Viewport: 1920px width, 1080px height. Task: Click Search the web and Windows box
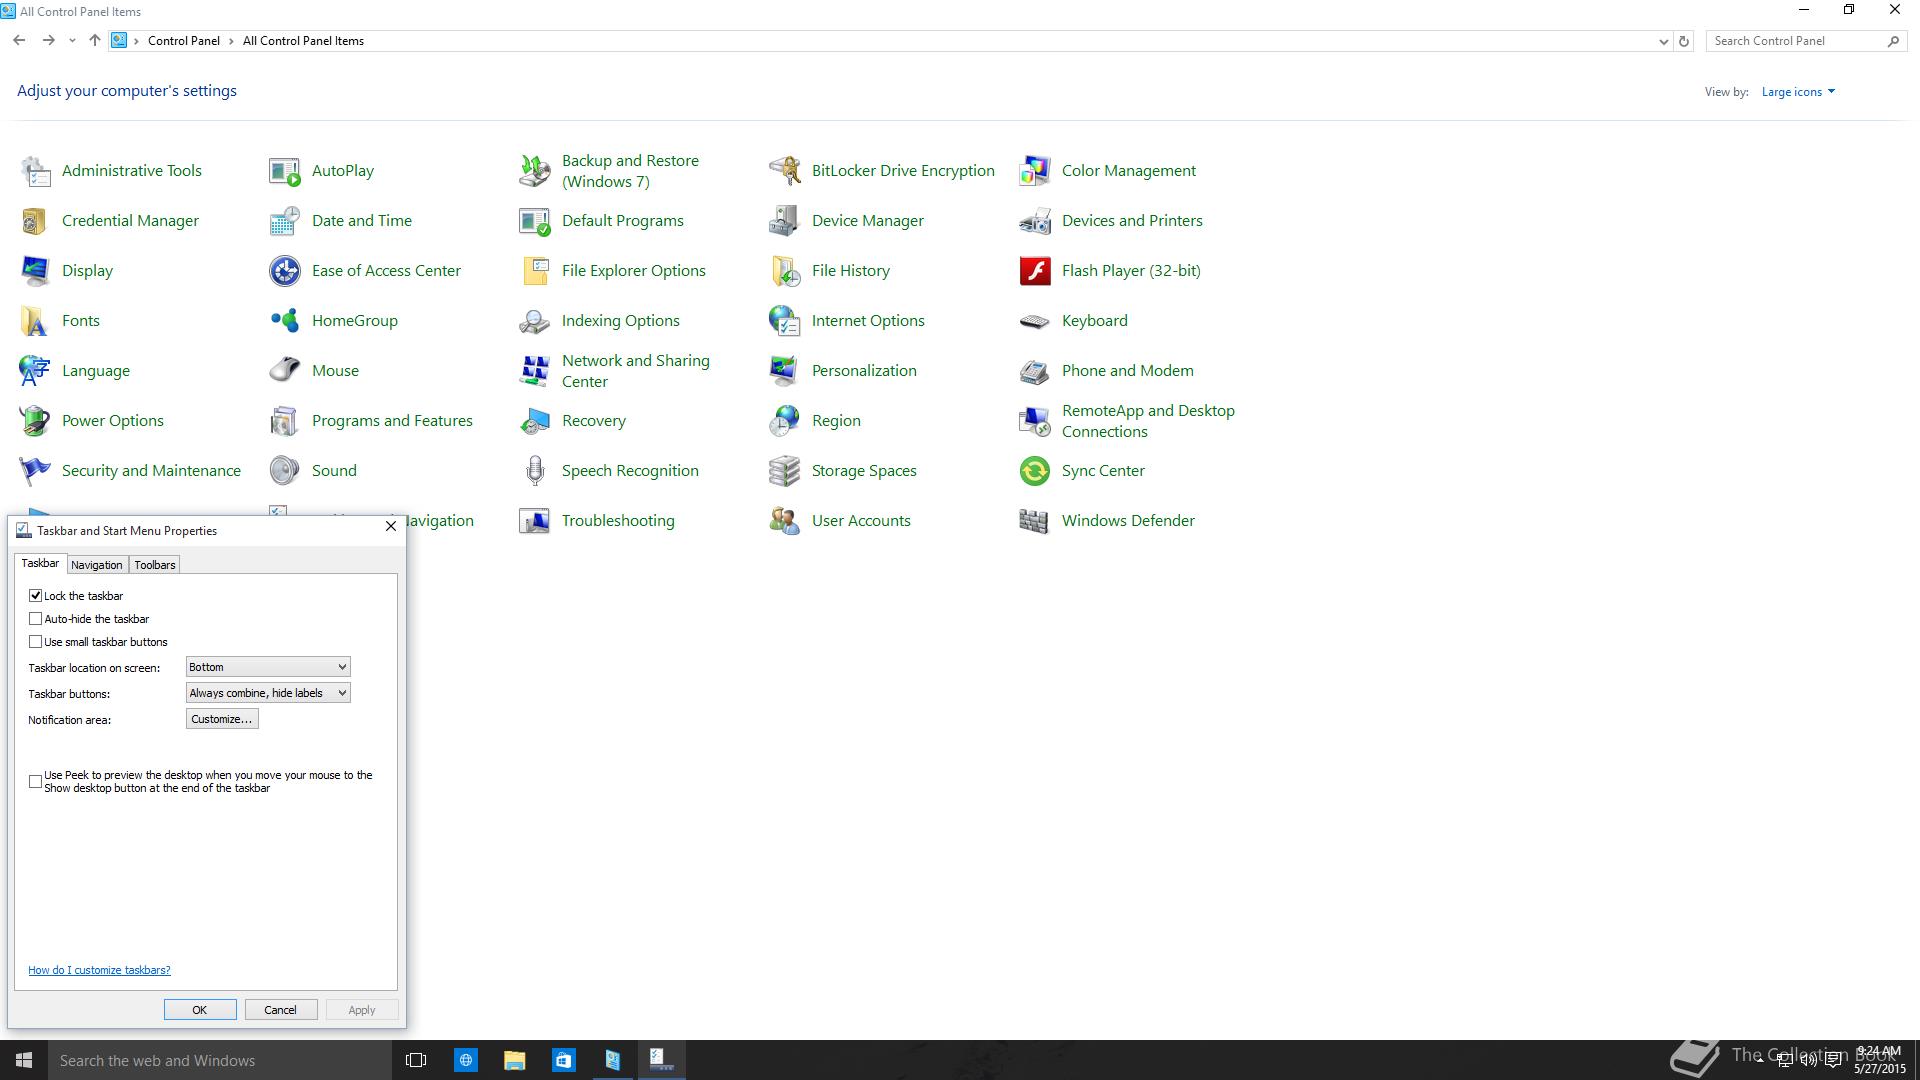(x=220, y=1060)
